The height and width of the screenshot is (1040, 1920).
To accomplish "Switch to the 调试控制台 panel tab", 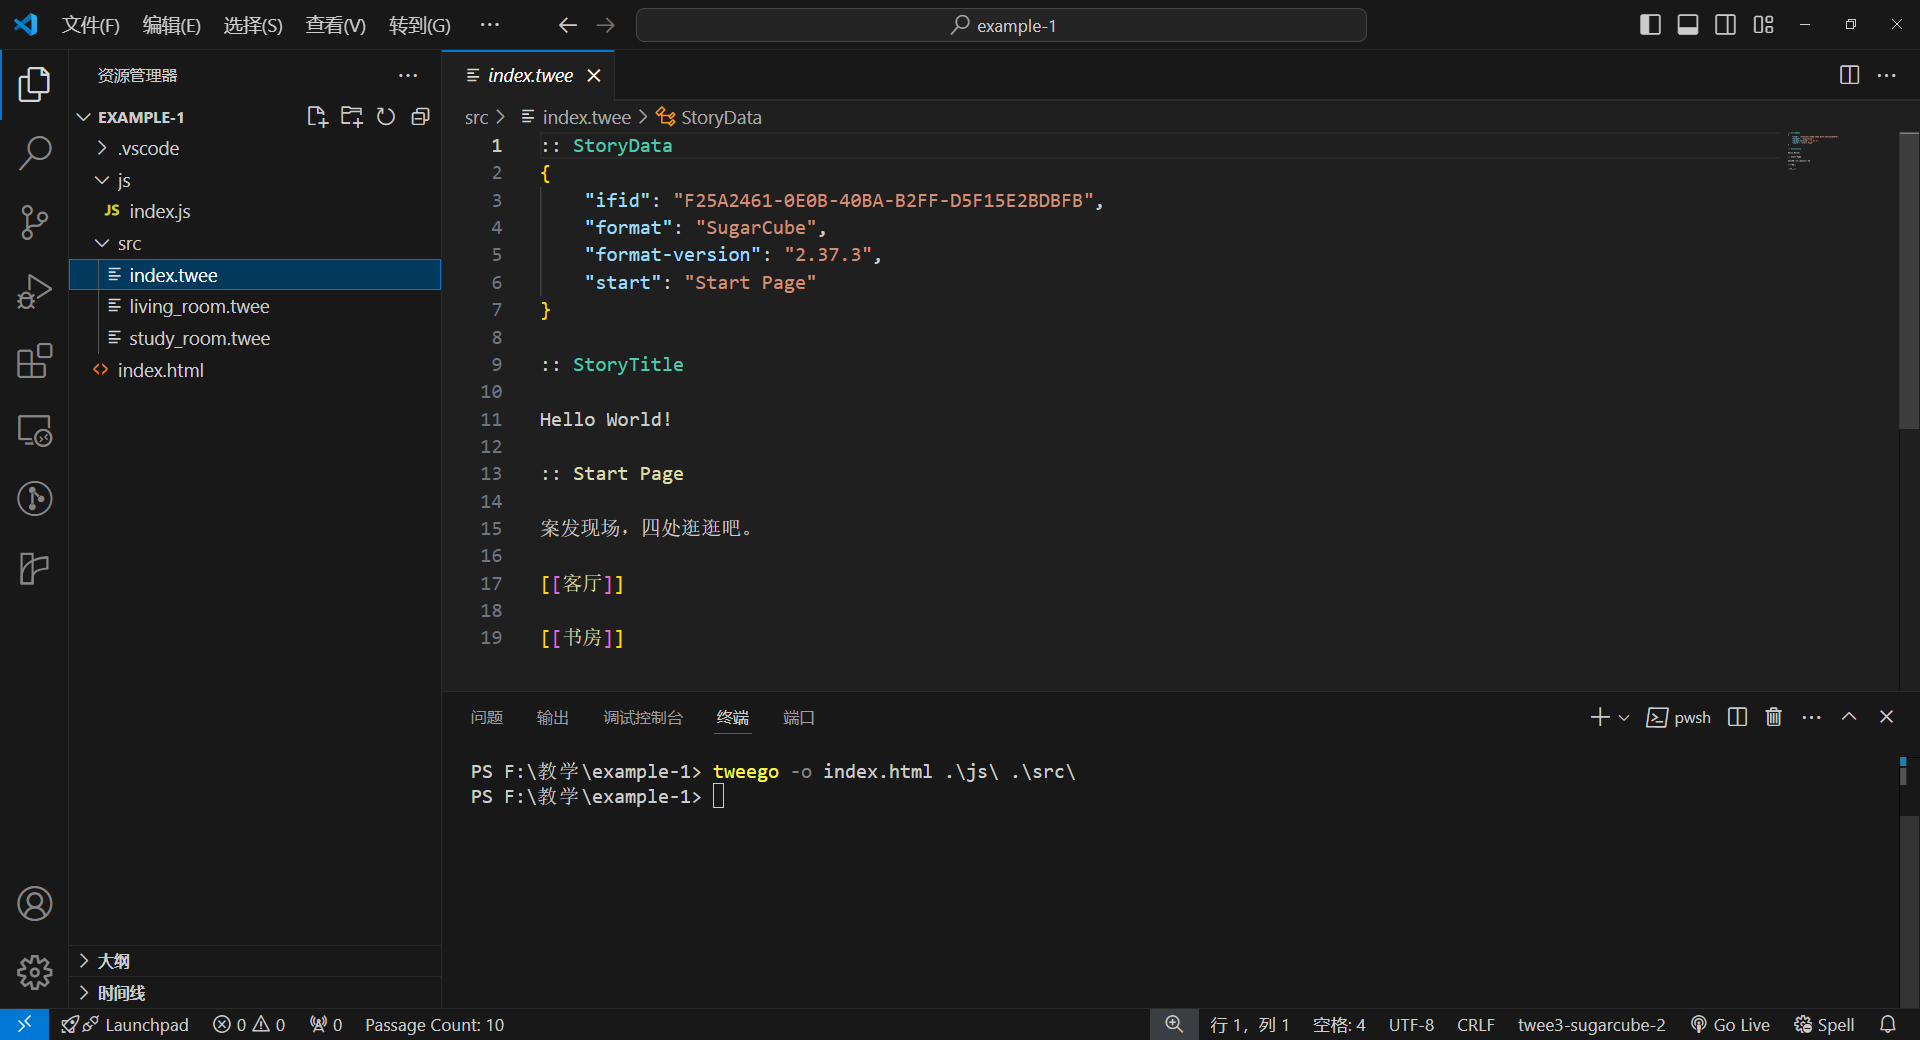I will tap(643, 718).
